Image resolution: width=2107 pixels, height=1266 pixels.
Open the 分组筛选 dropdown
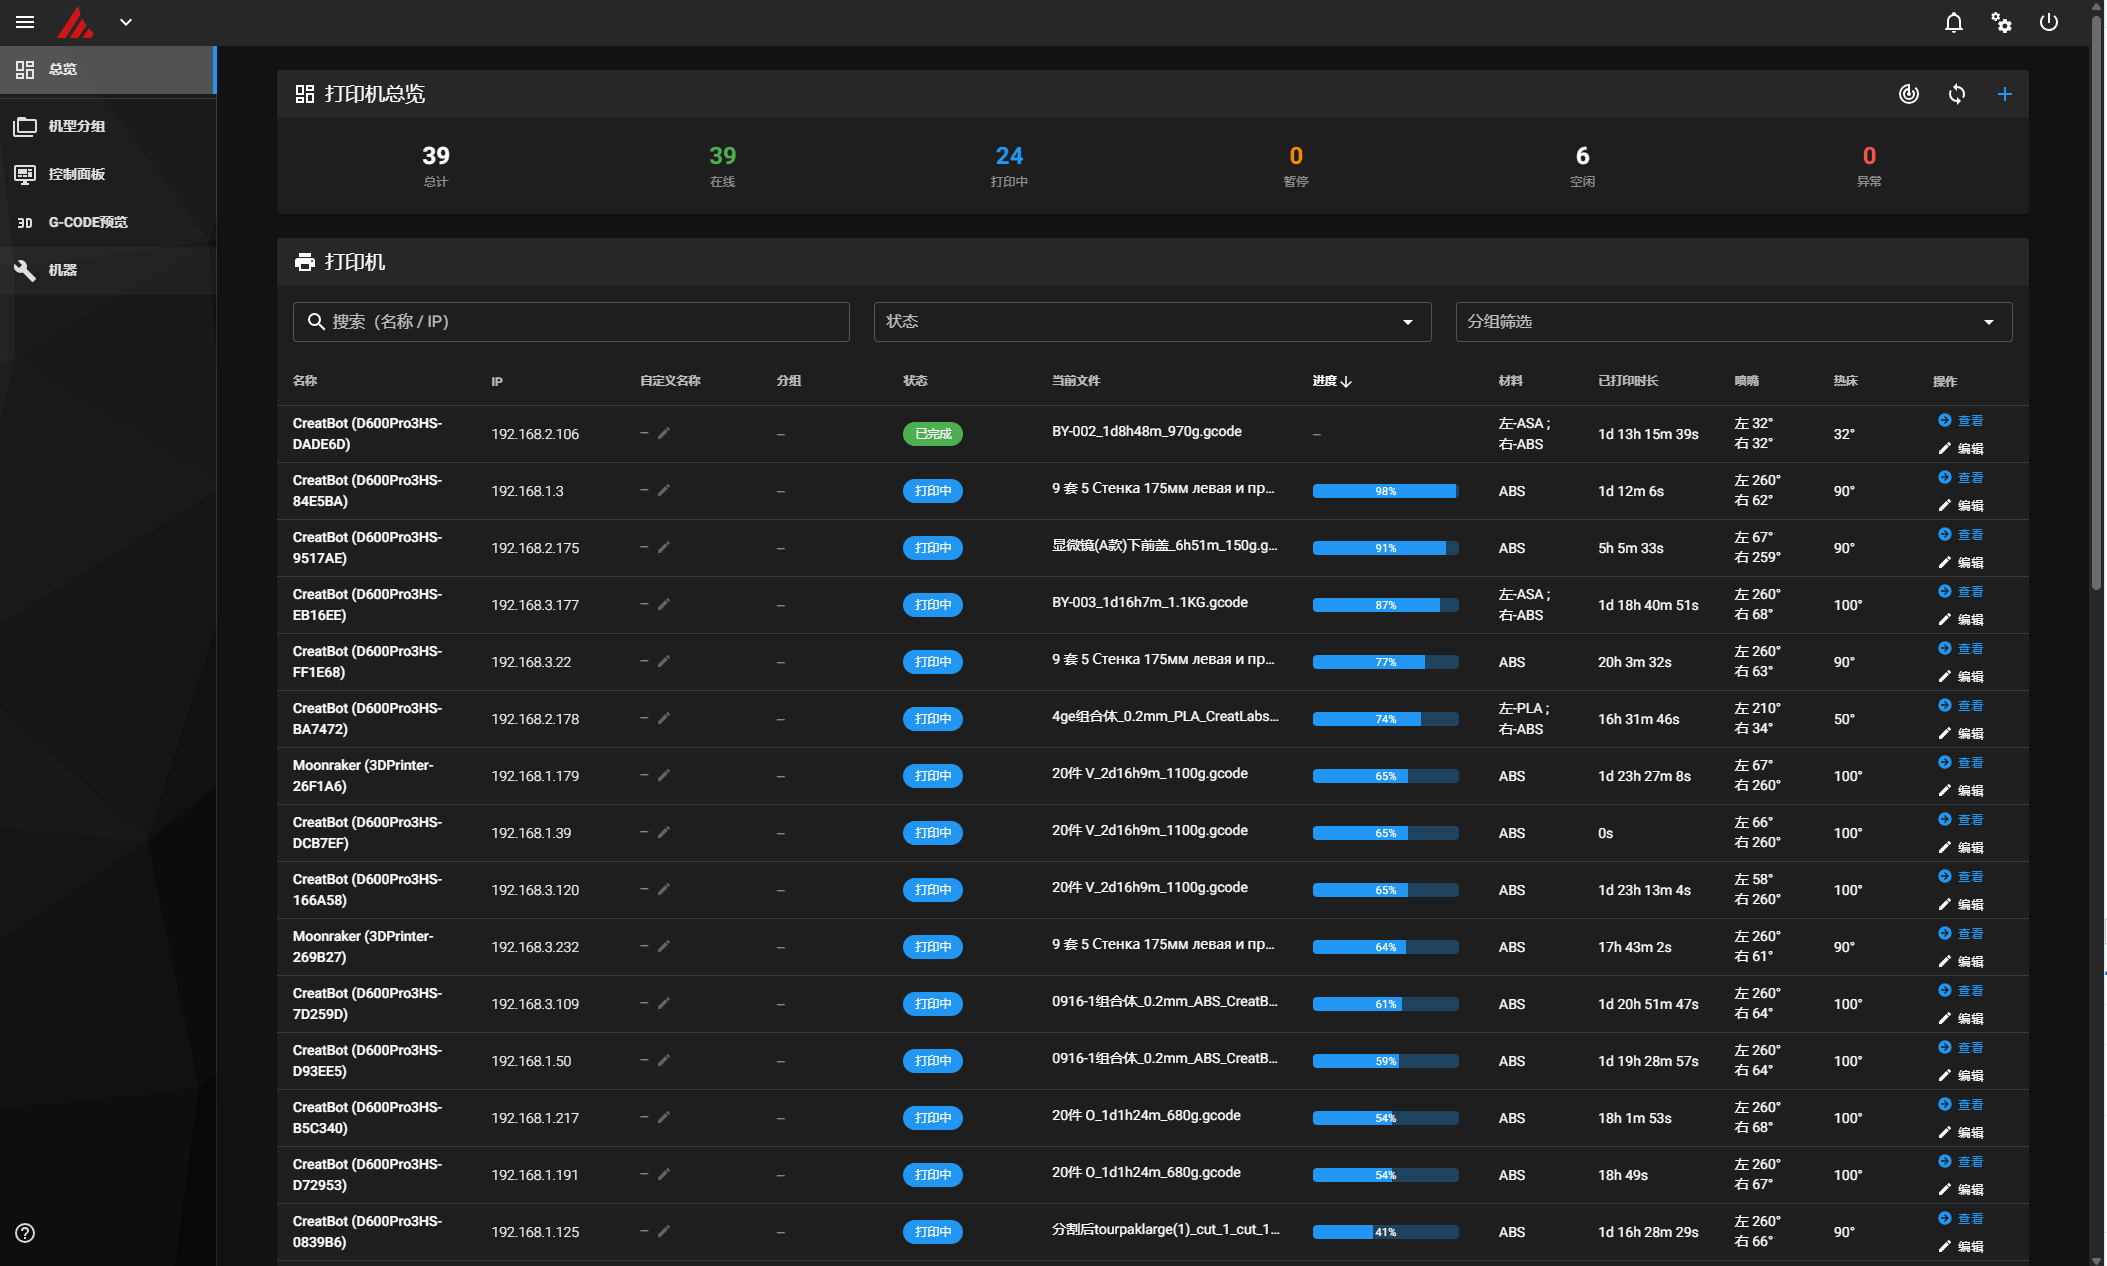1733,322
